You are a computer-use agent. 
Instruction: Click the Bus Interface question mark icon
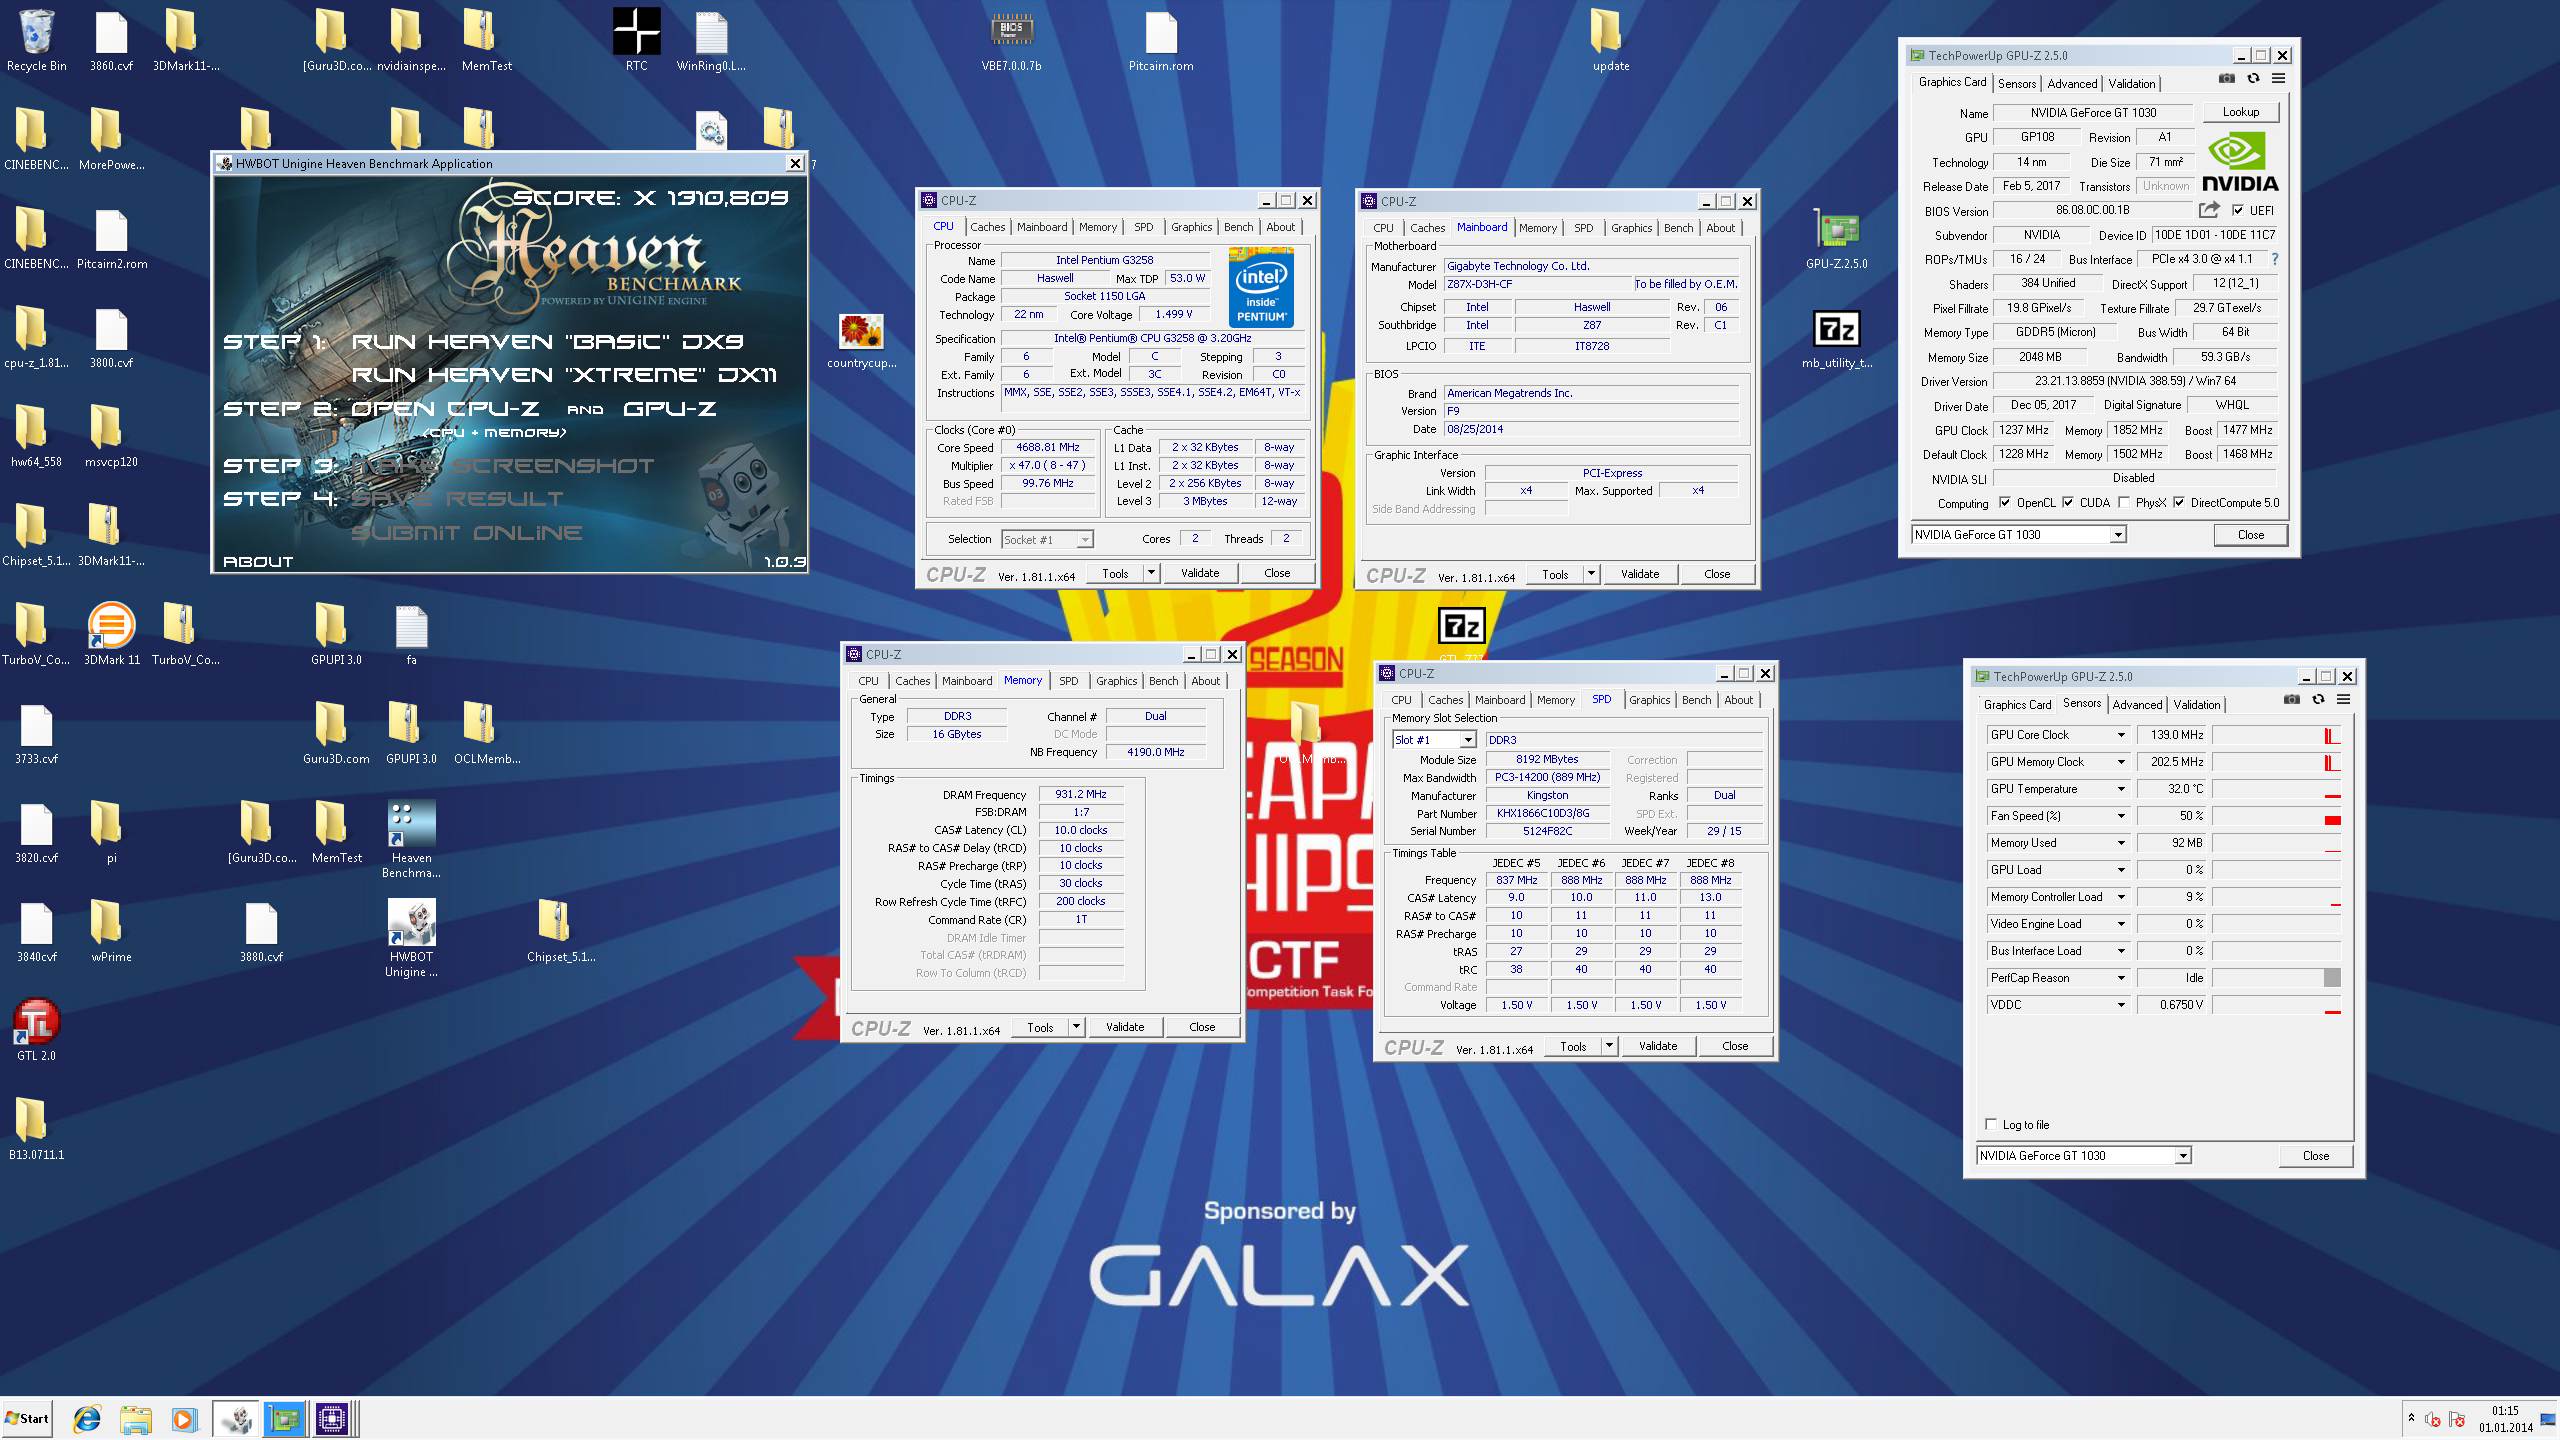pyautogui.click(x=2274, y=259)
